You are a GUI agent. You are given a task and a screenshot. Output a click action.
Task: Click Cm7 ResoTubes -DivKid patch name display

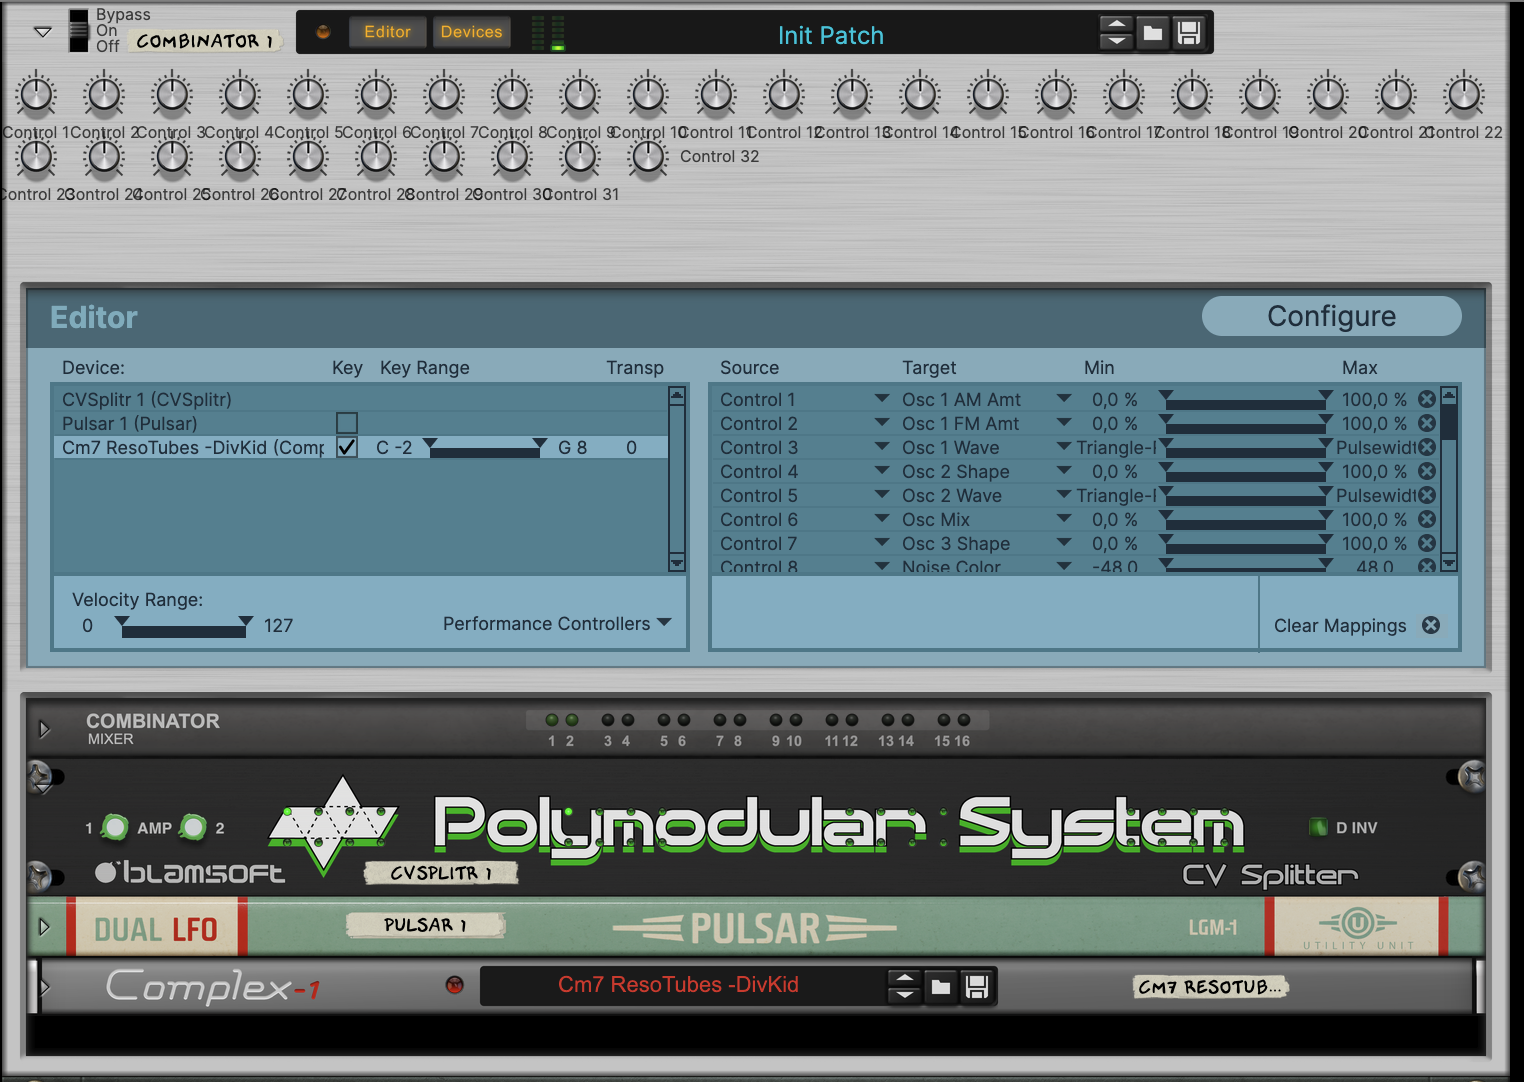pos(678,985)
